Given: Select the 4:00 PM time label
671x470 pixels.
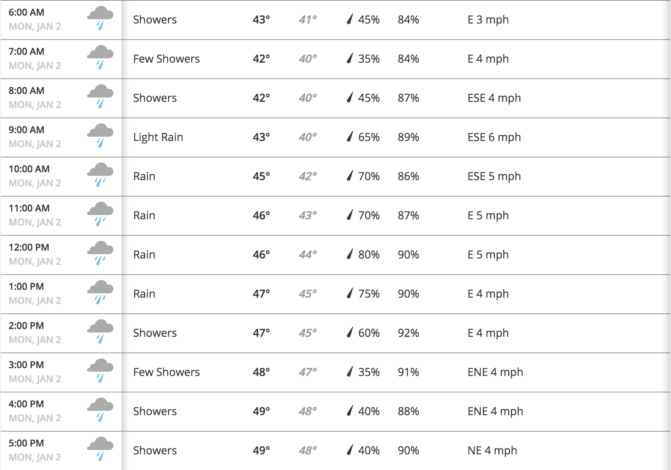Looking at the screenshot, I should pos(27,404).
